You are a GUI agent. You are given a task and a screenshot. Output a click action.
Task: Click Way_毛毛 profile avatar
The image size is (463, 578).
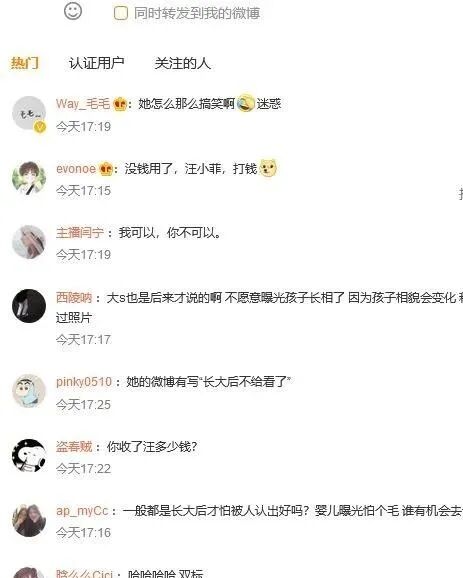(29, 113)
